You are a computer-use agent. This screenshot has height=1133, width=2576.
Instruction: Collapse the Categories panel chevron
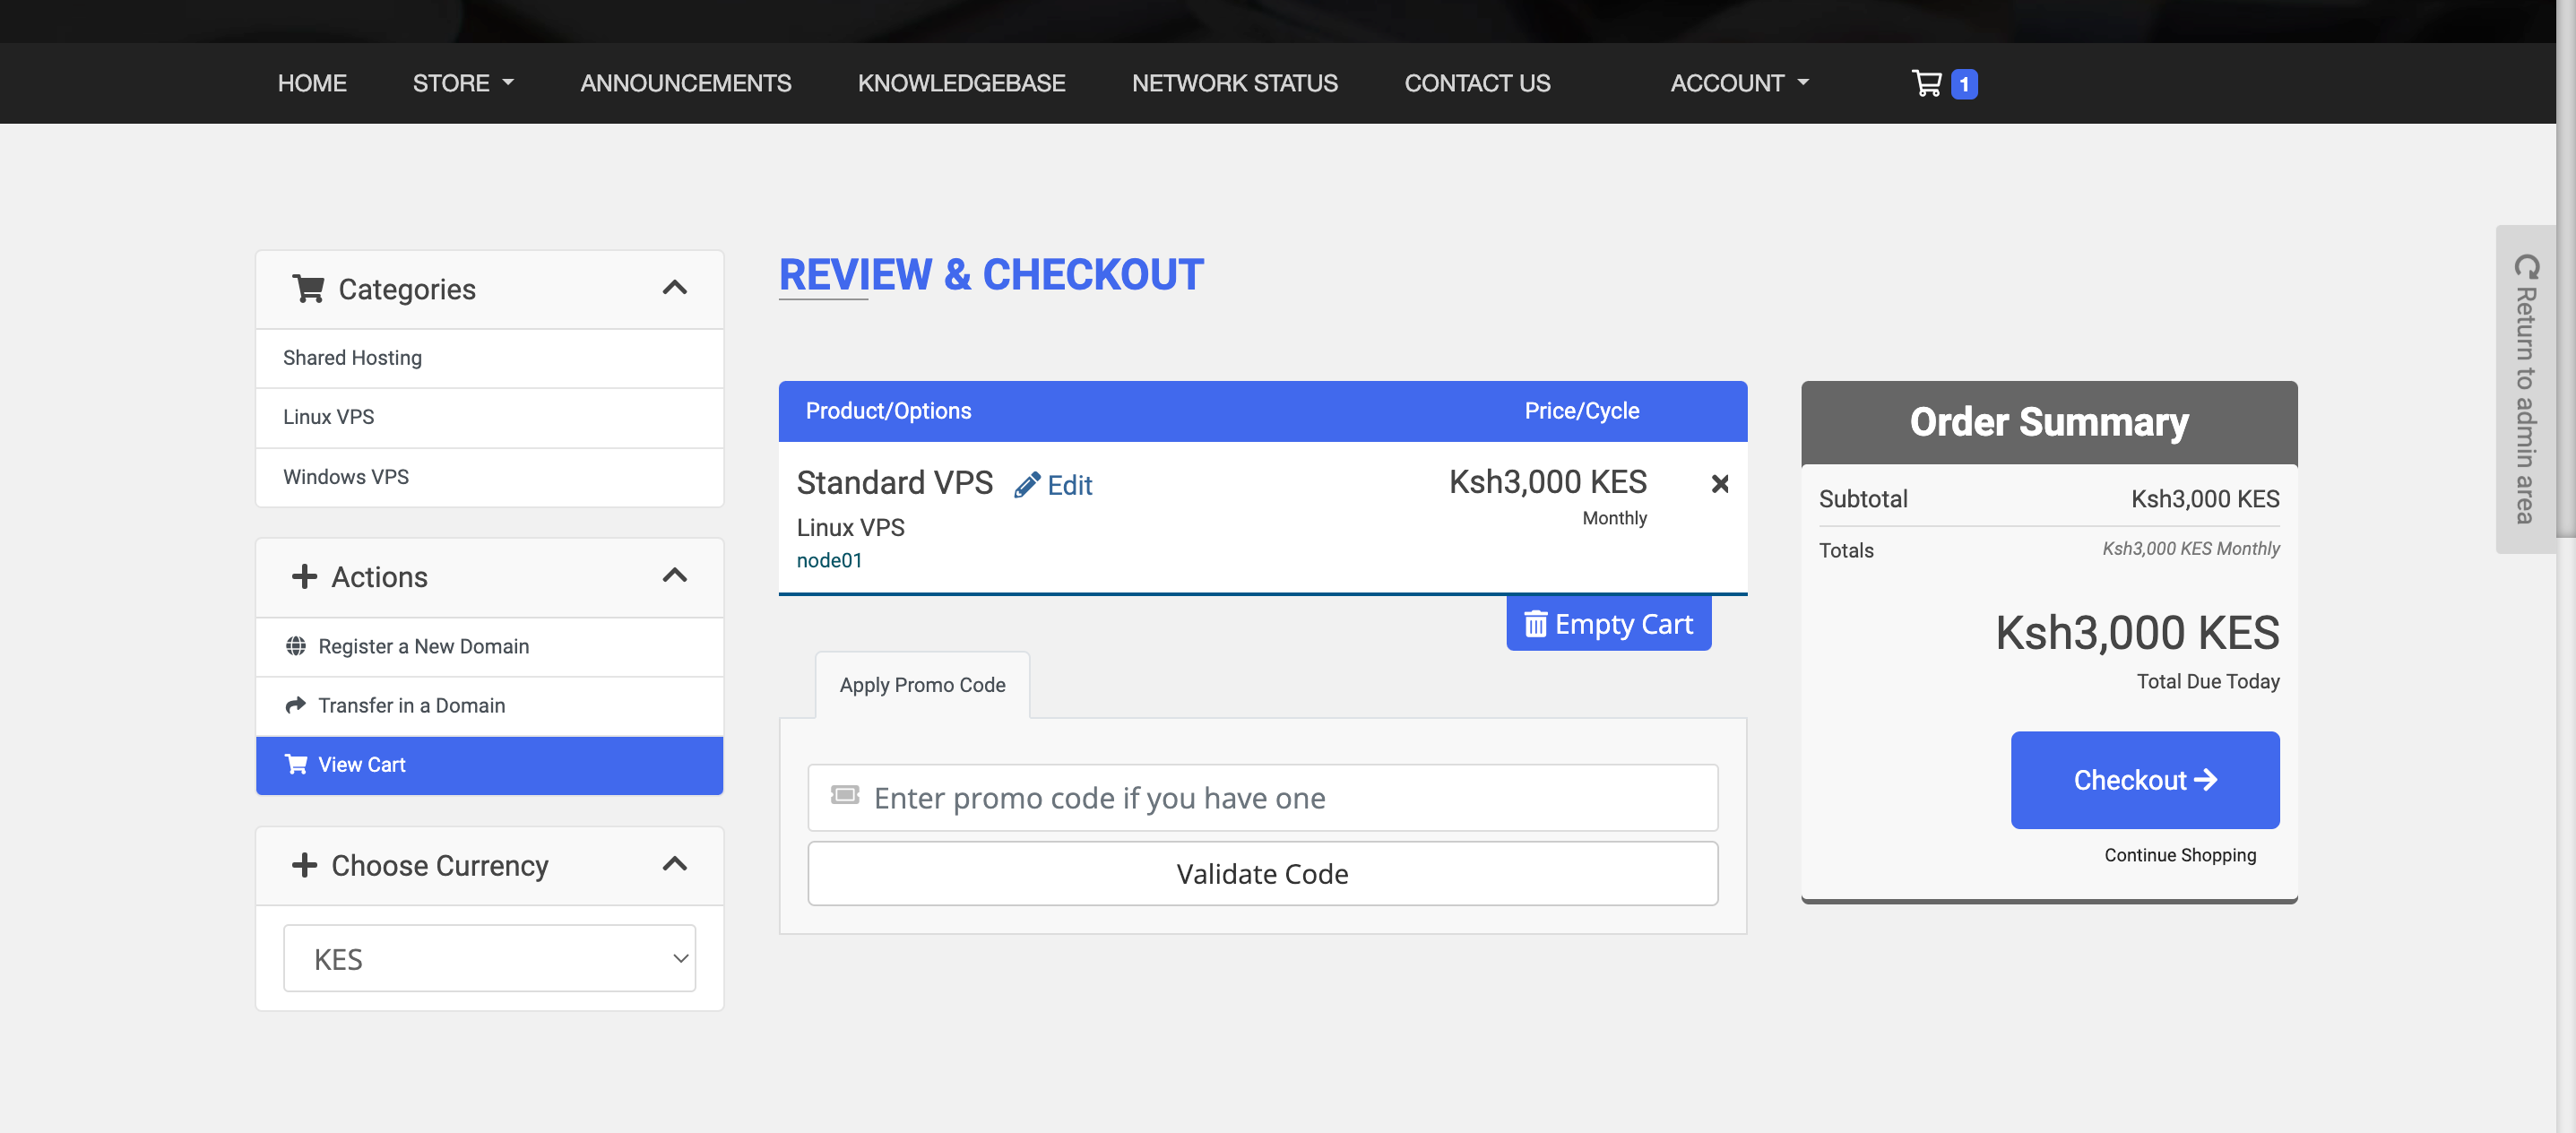click(674, 288)
